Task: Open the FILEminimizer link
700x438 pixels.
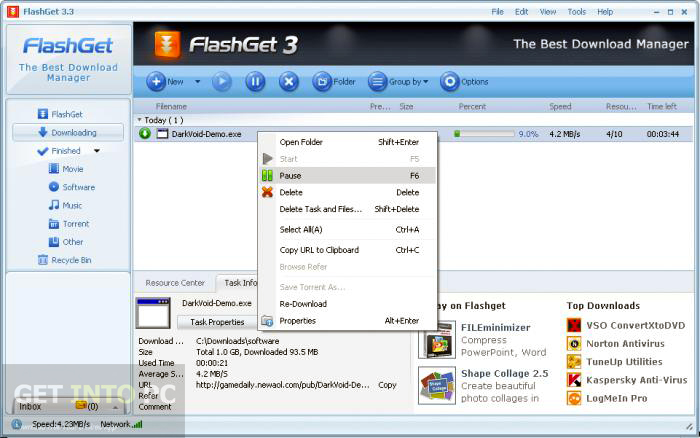Action: [496, 328]
